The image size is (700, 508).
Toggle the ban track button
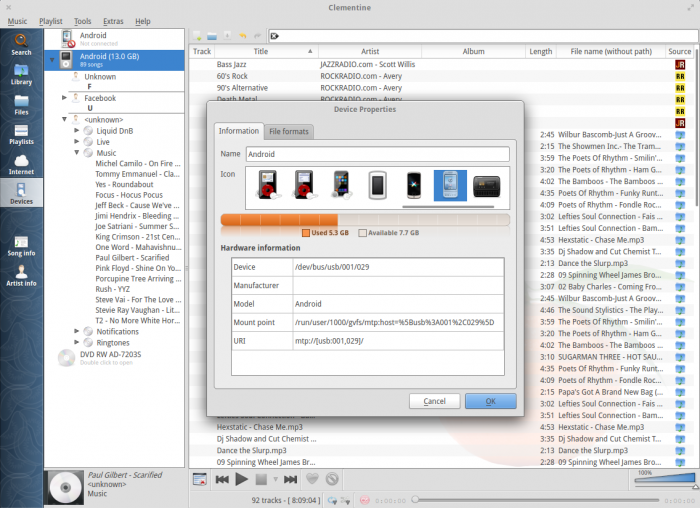[x=333, y=480]
